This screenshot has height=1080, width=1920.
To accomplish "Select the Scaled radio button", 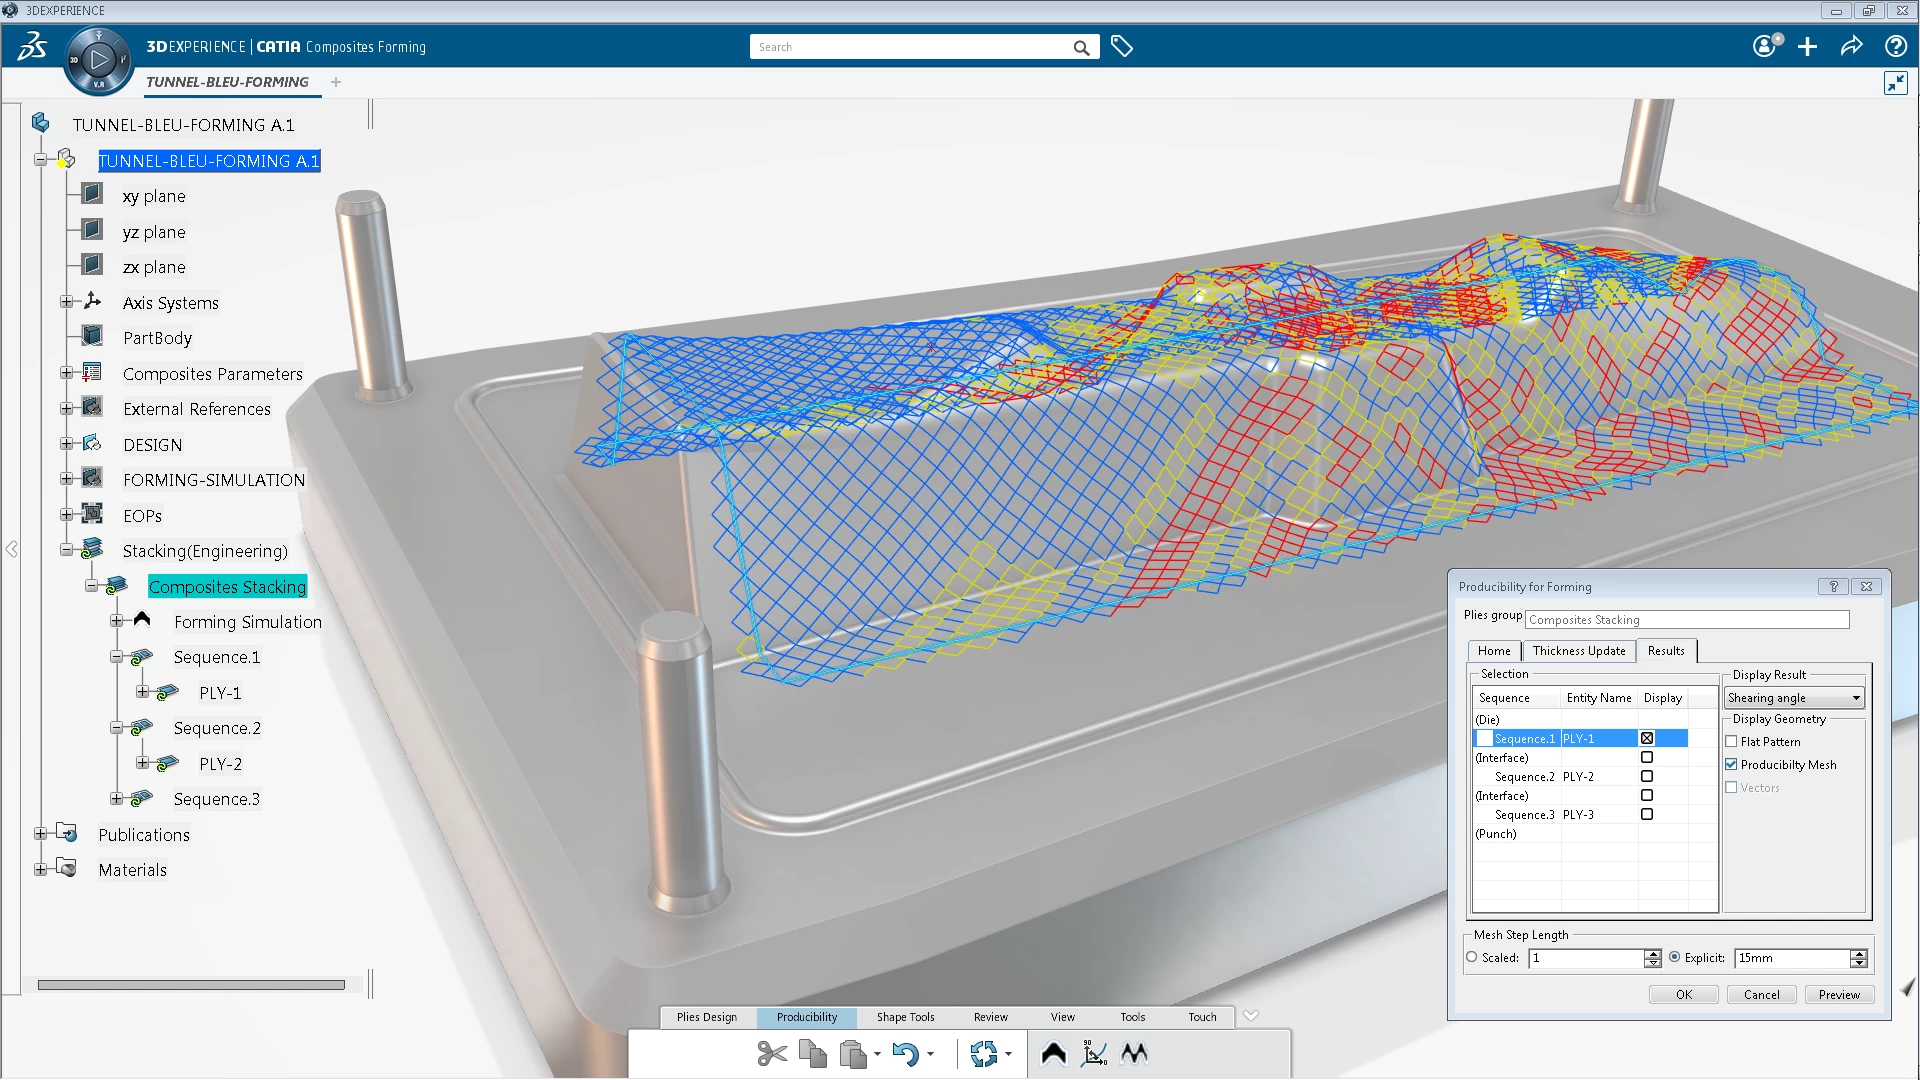I will pos(1474,957).
